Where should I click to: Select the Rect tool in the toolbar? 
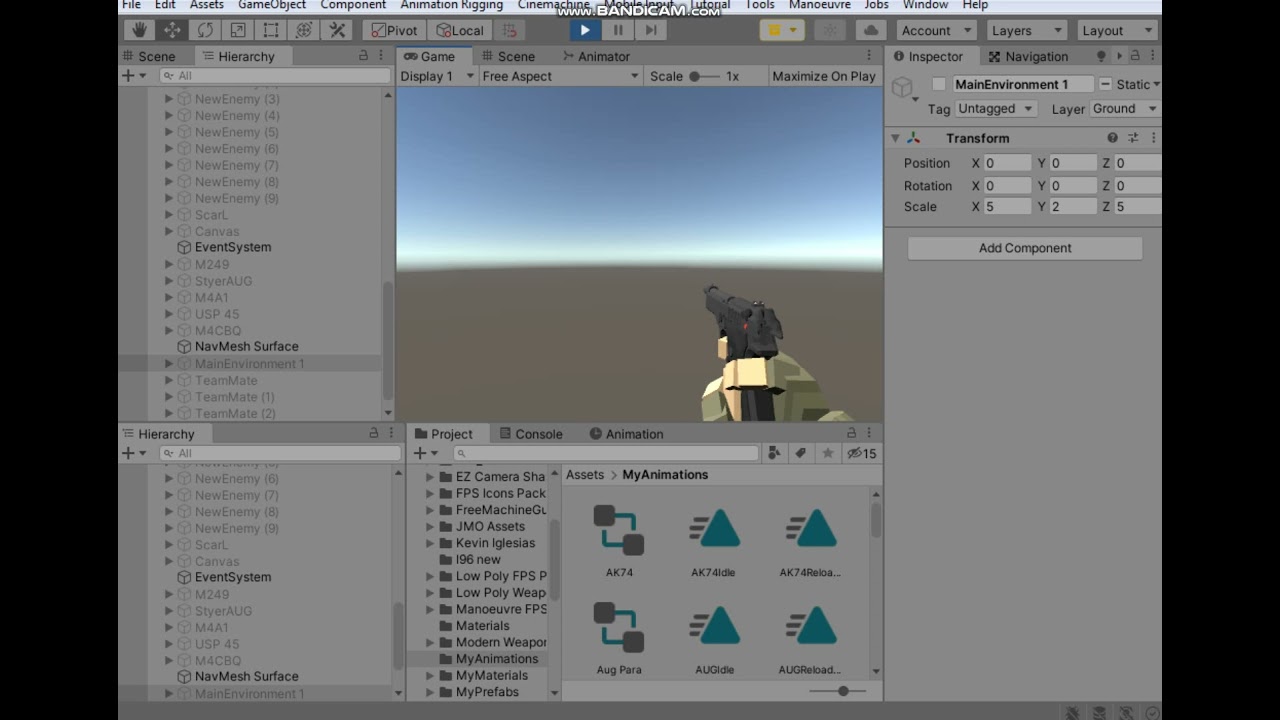point(271,30)
